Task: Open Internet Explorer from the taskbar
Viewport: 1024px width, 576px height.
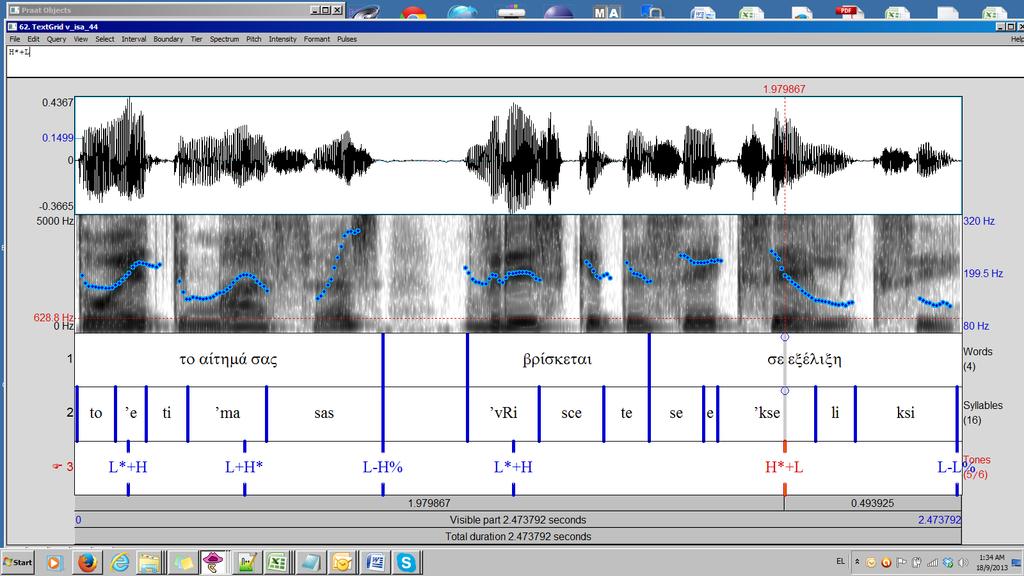Action: click(x=120, y=562)
